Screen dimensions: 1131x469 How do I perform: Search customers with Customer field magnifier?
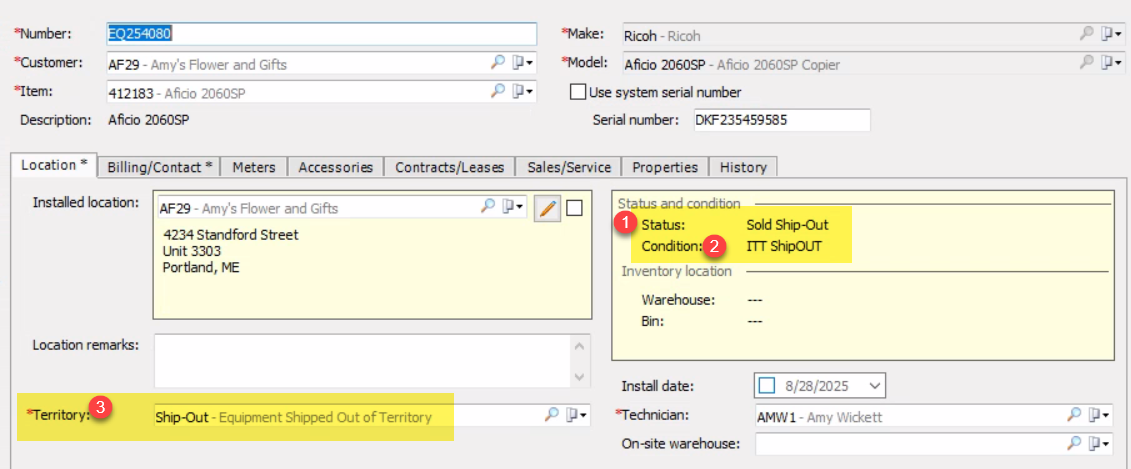tap(497, 63)
